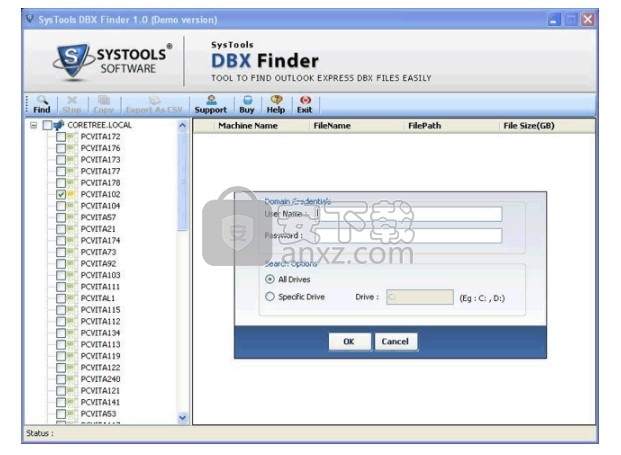Check the PCVITA57 checkbox

click(61, 217)
